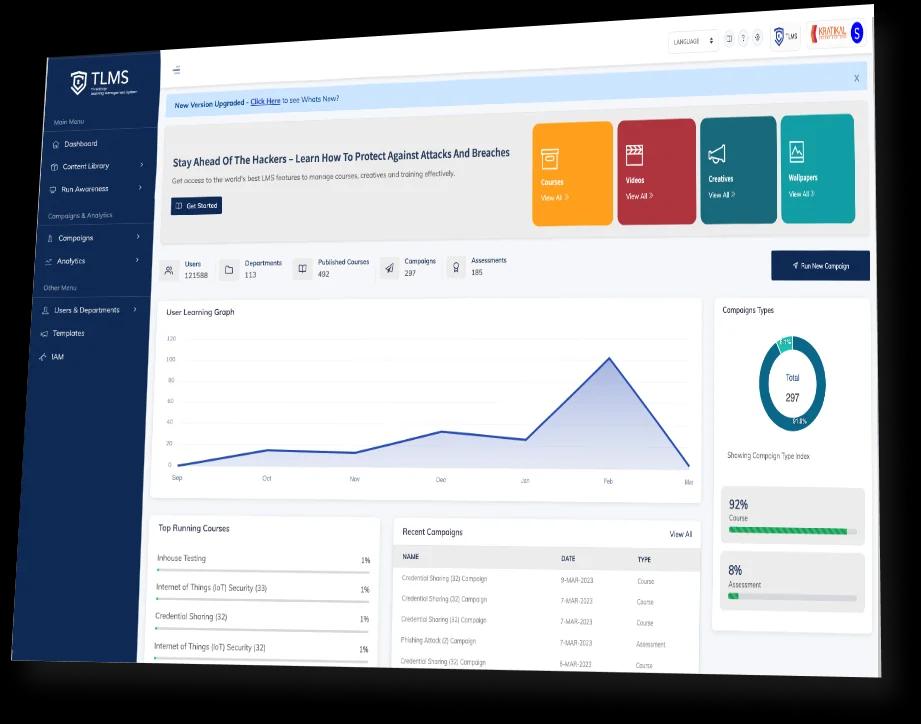Screen dimensions: 921x724
Task: Expand the Analytics chevron
Action: [137, 260]
